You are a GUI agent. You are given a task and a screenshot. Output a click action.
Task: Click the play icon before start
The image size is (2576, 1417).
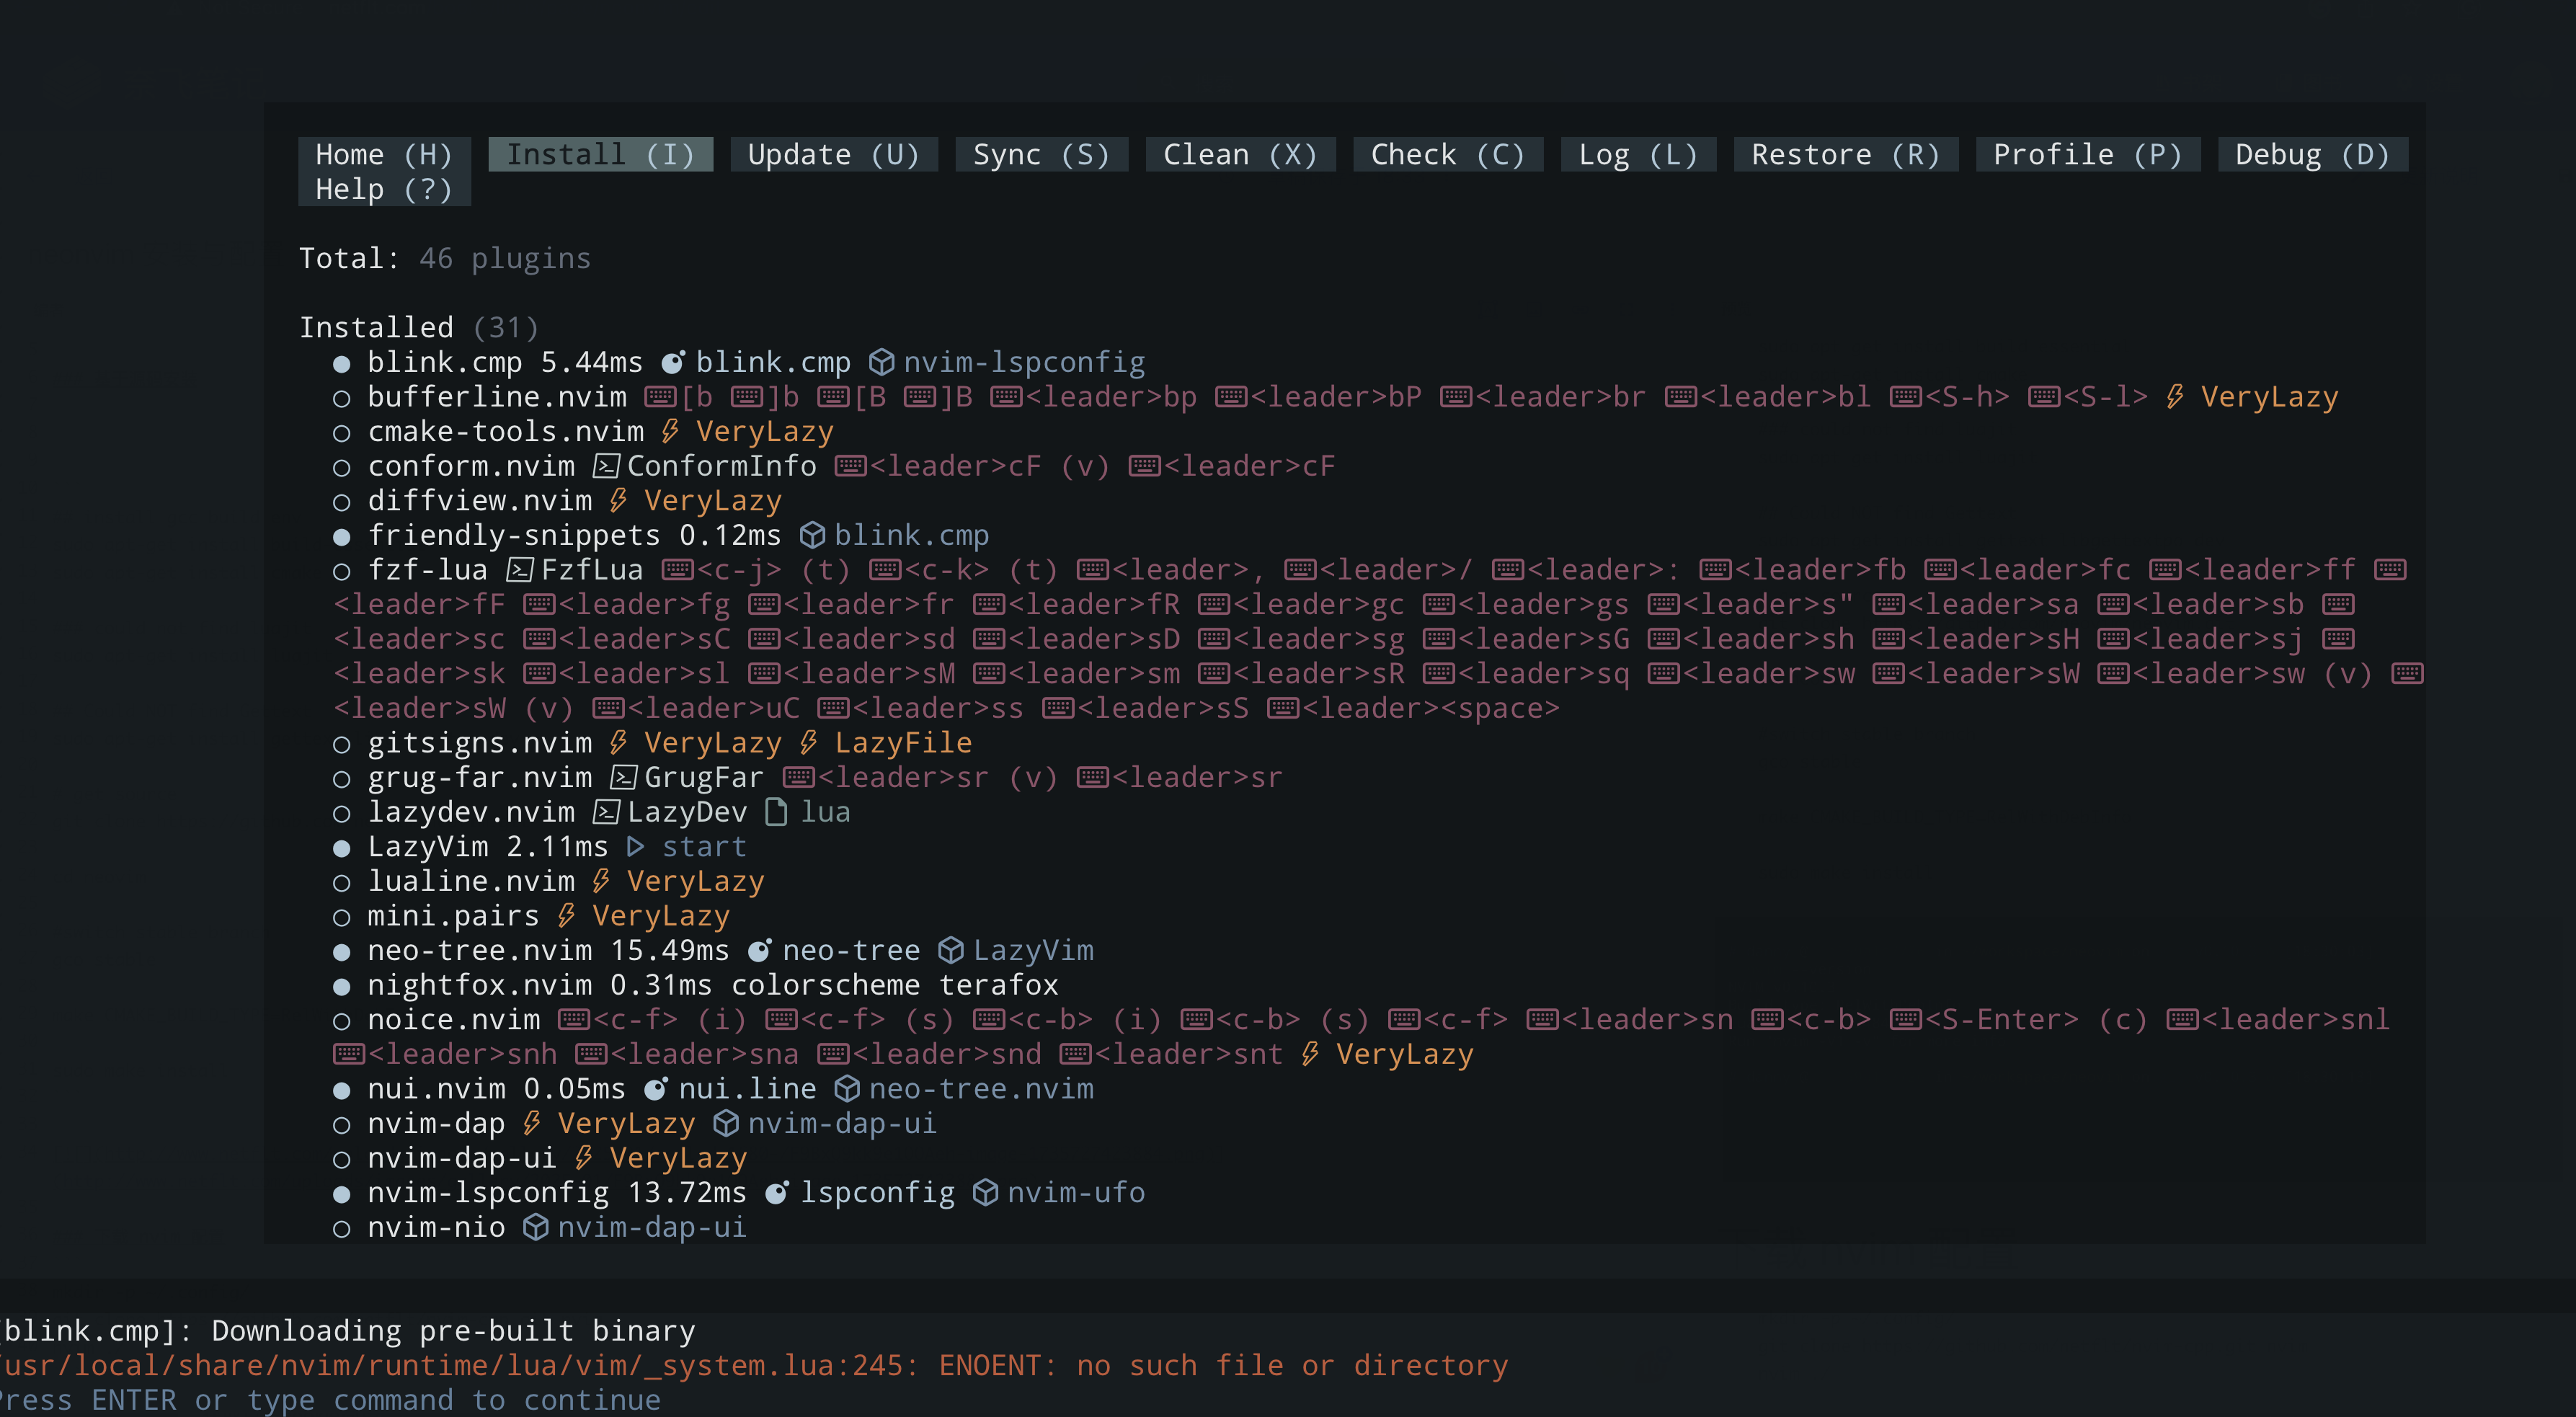(635, 847)
